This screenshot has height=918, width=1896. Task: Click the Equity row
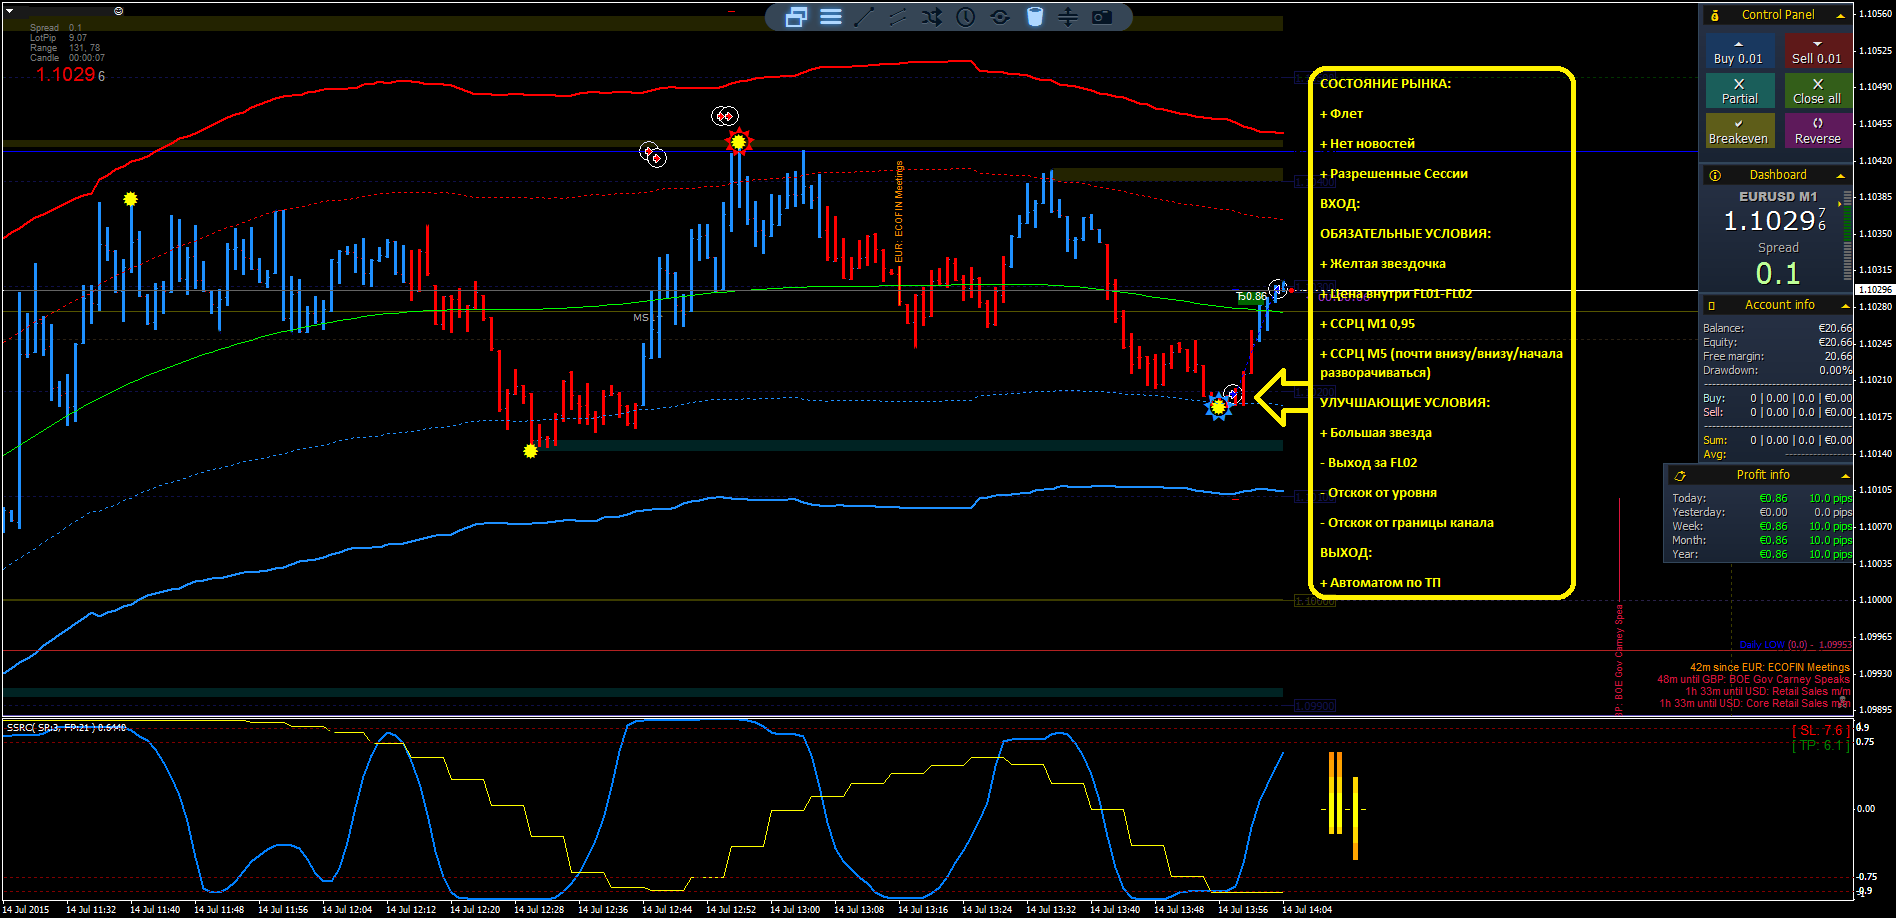(1777, 342)
